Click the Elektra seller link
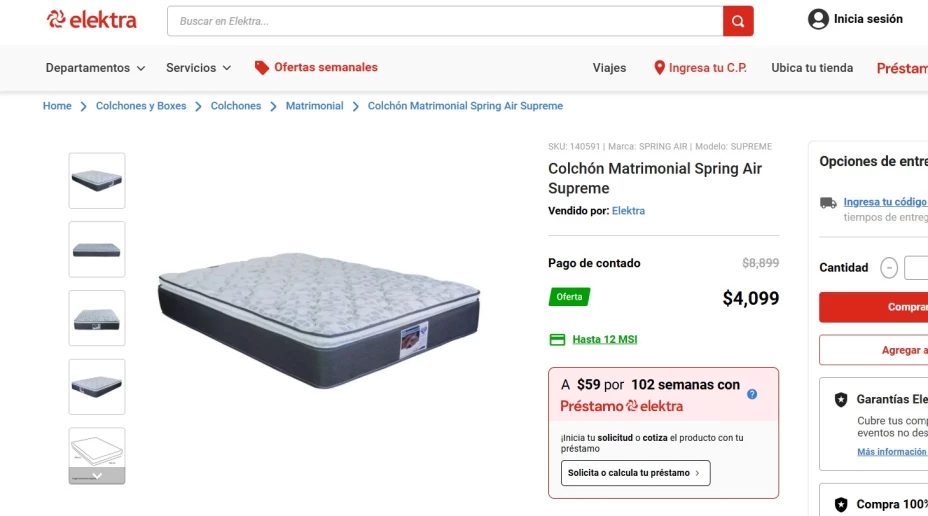Image resolution: width=928 pixels, height=516 pixels. [x=628, y=211]
